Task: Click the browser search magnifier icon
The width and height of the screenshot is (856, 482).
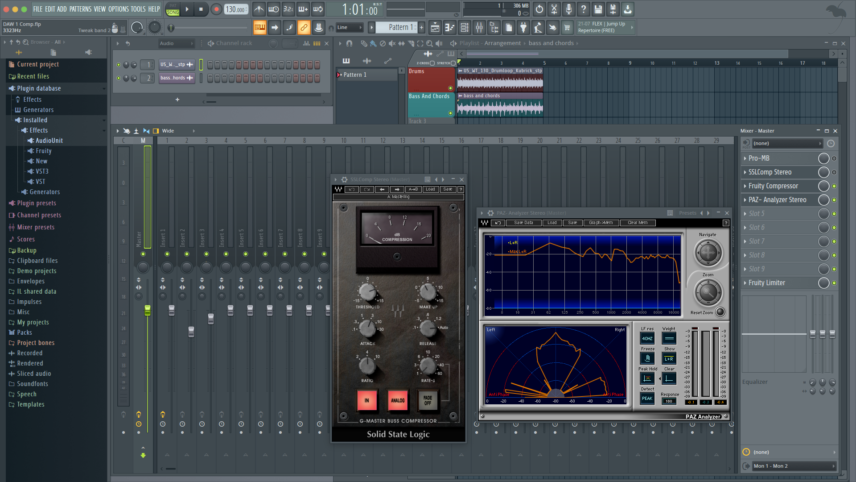Action: [25, 42]
